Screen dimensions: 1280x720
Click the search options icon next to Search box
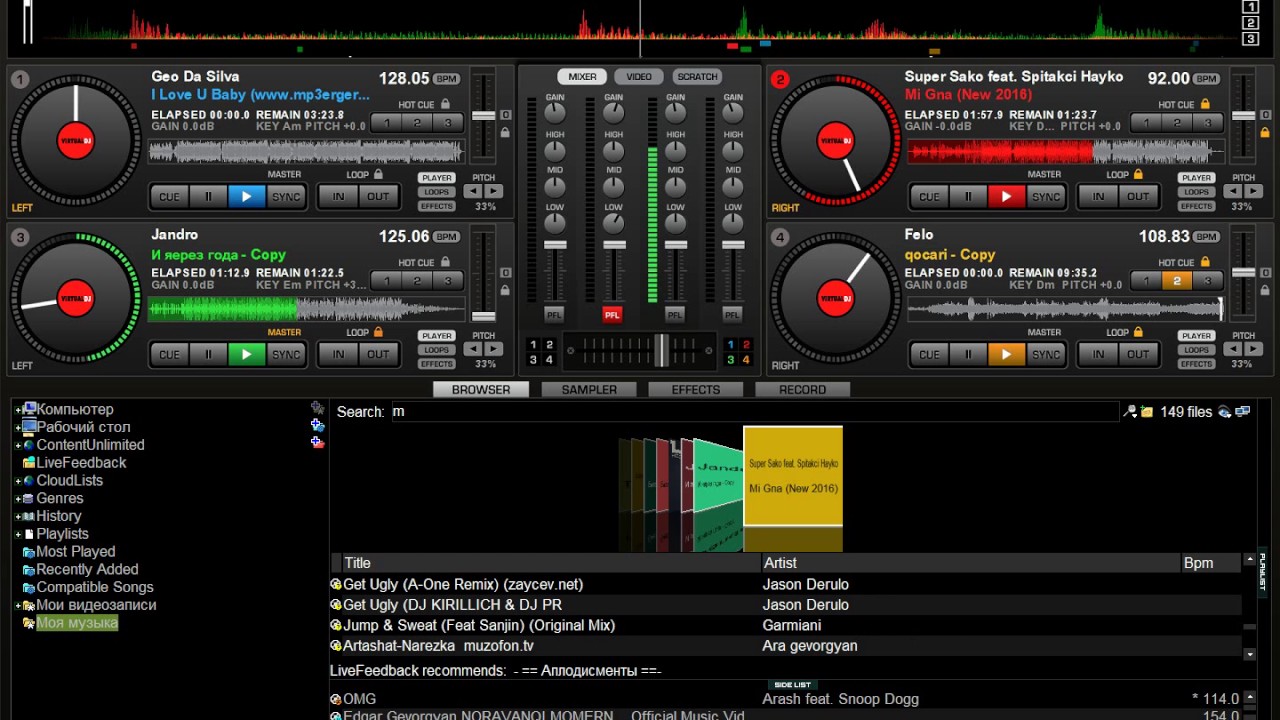click(x=1131, y=412)
